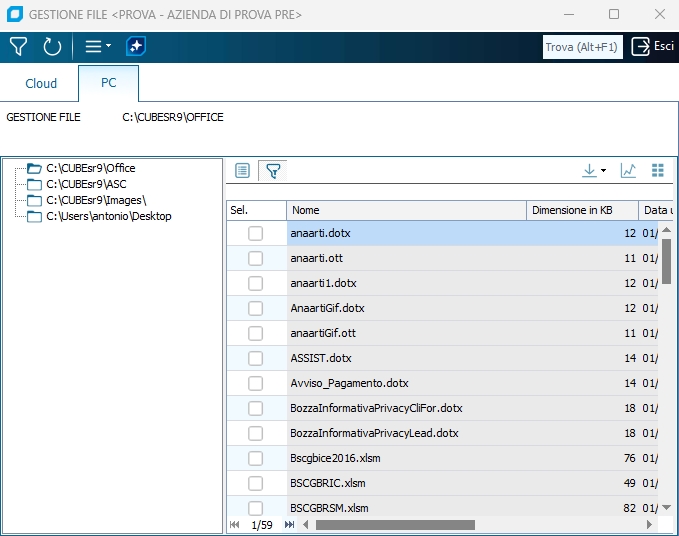Click the chart graph icon
679x536 pixels.
[x=628, y=171]
